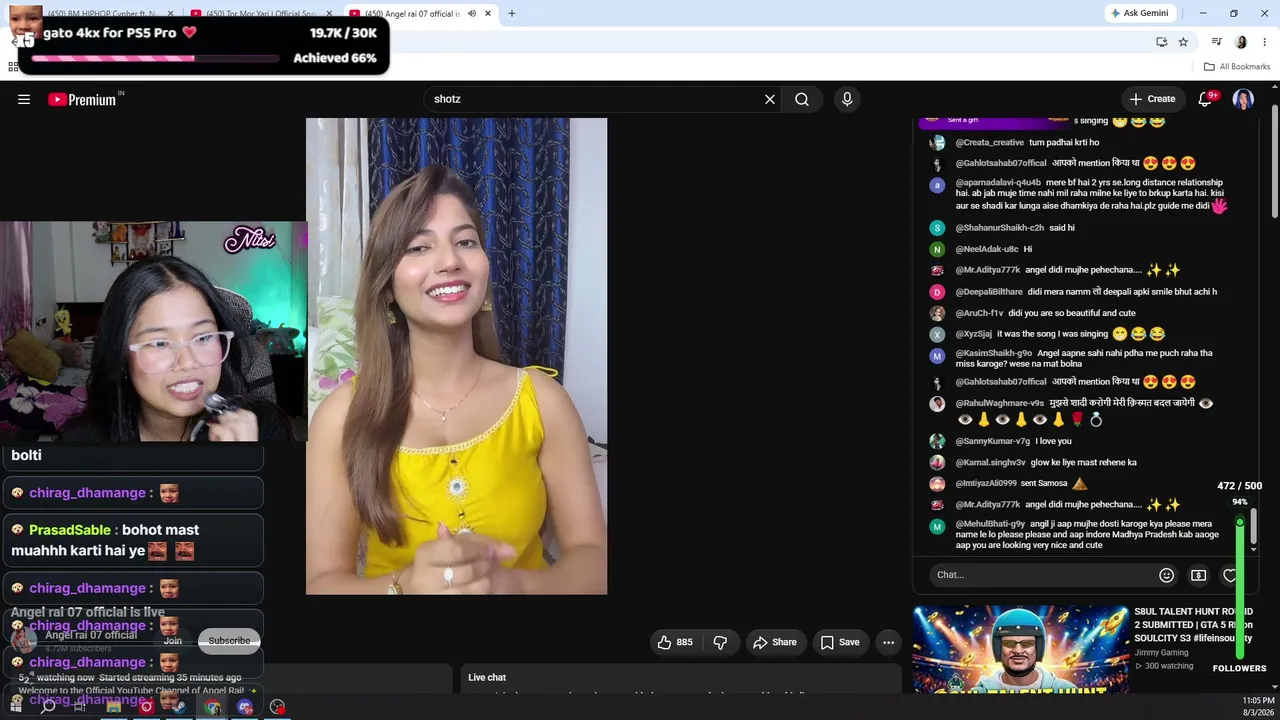The image size is (1280, 720).
Task: Run the search with the magnifier button
Action: tap(802, 99)
